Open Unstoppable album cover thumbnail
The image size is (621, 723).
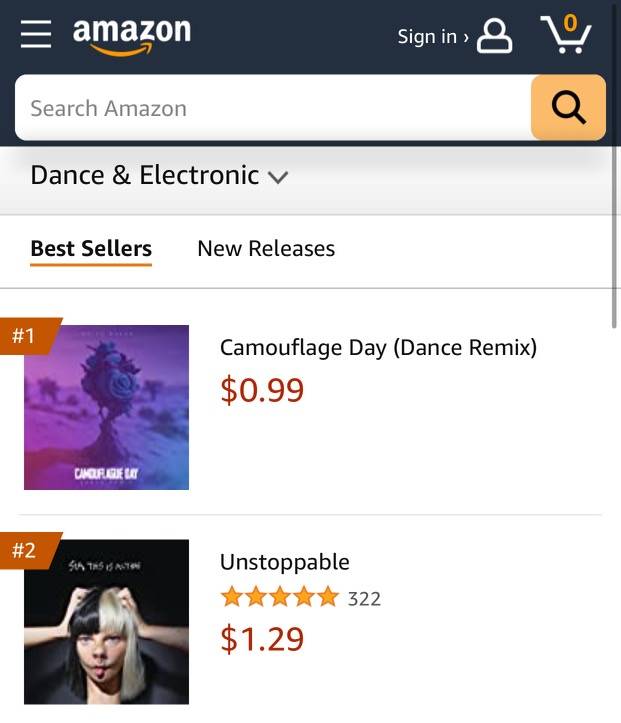tap(106, 622)
